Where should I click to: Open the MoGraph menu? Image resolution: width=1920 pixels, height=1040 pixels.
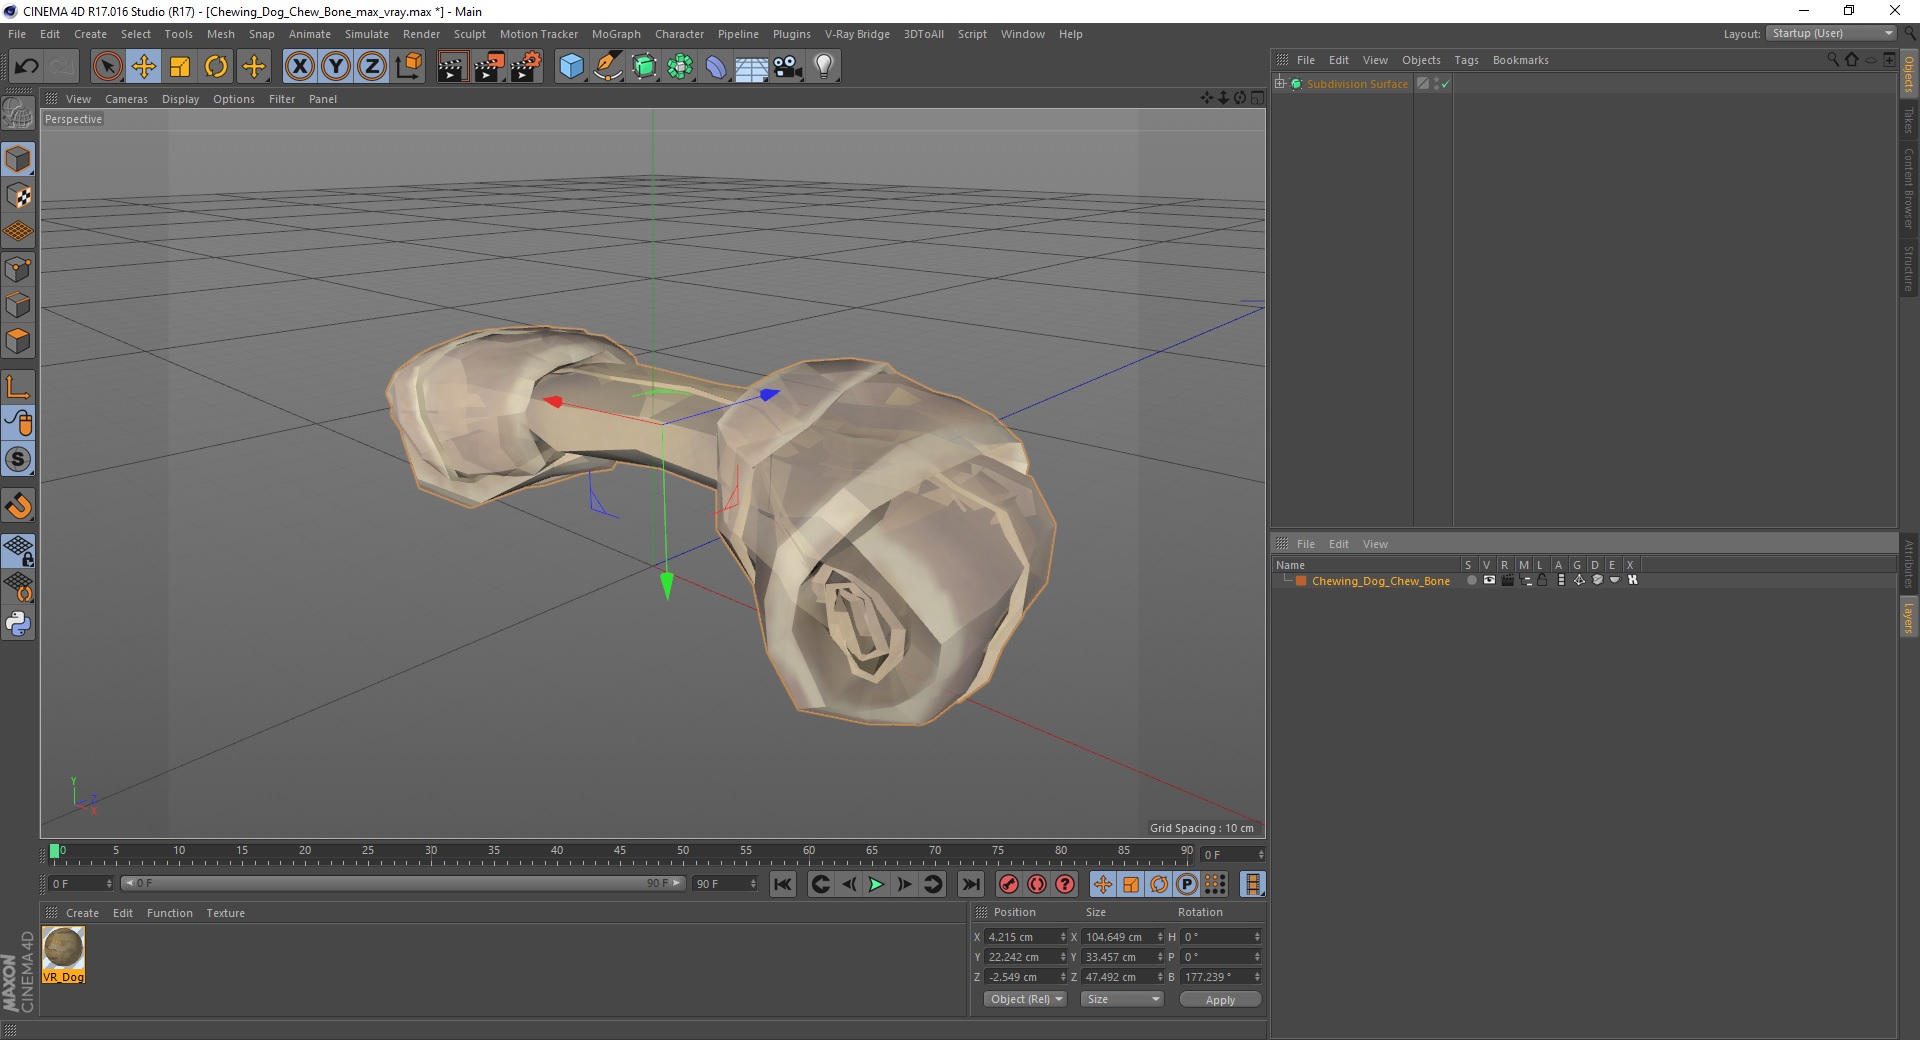[x=616, y=34]
